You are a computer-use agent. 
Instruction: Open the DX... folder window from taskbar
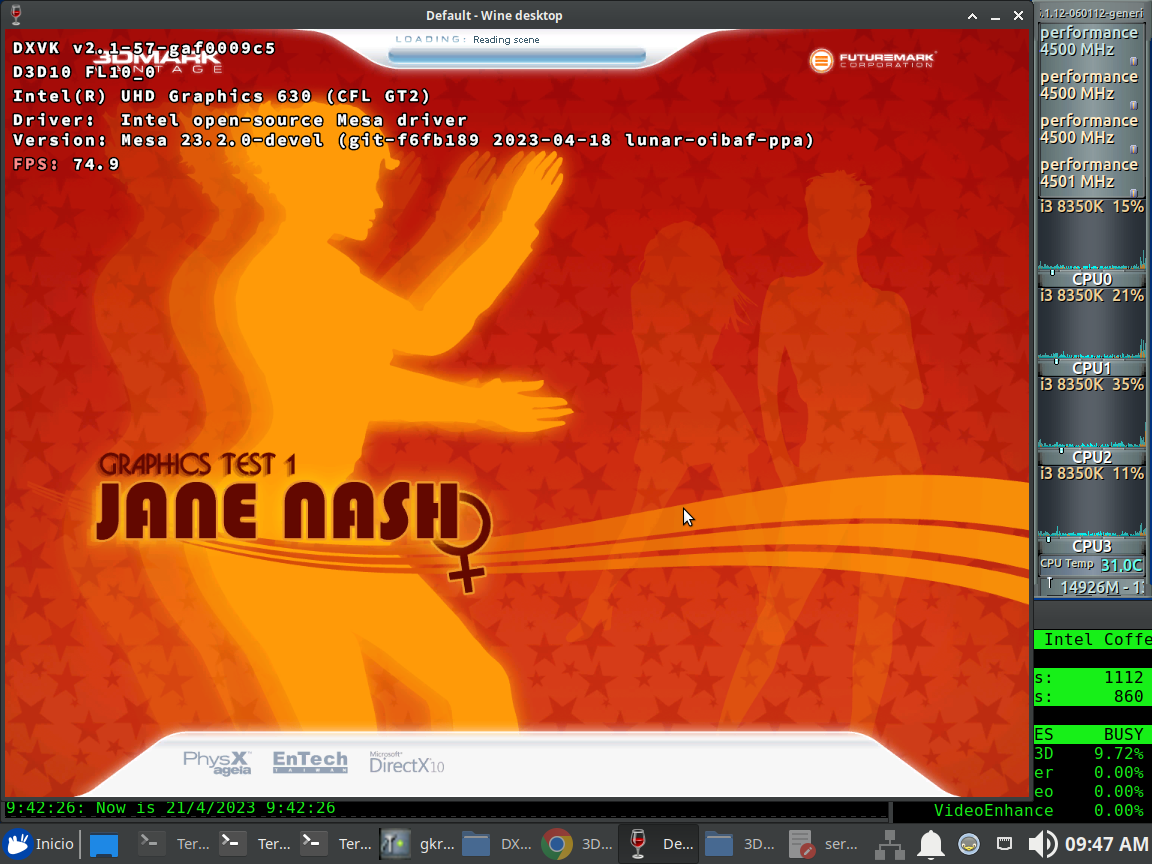click(497, 844)
